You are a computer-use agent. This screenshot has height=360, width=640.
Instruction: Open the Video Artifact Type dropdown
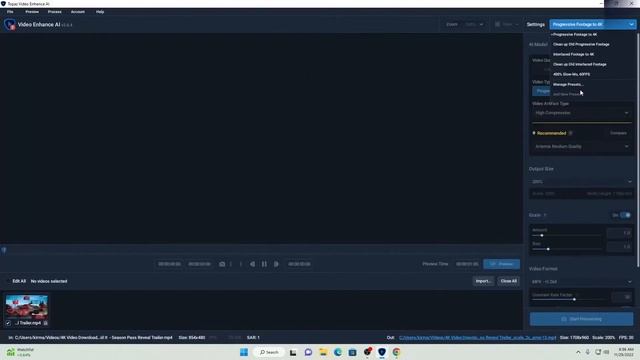[582, 113]
